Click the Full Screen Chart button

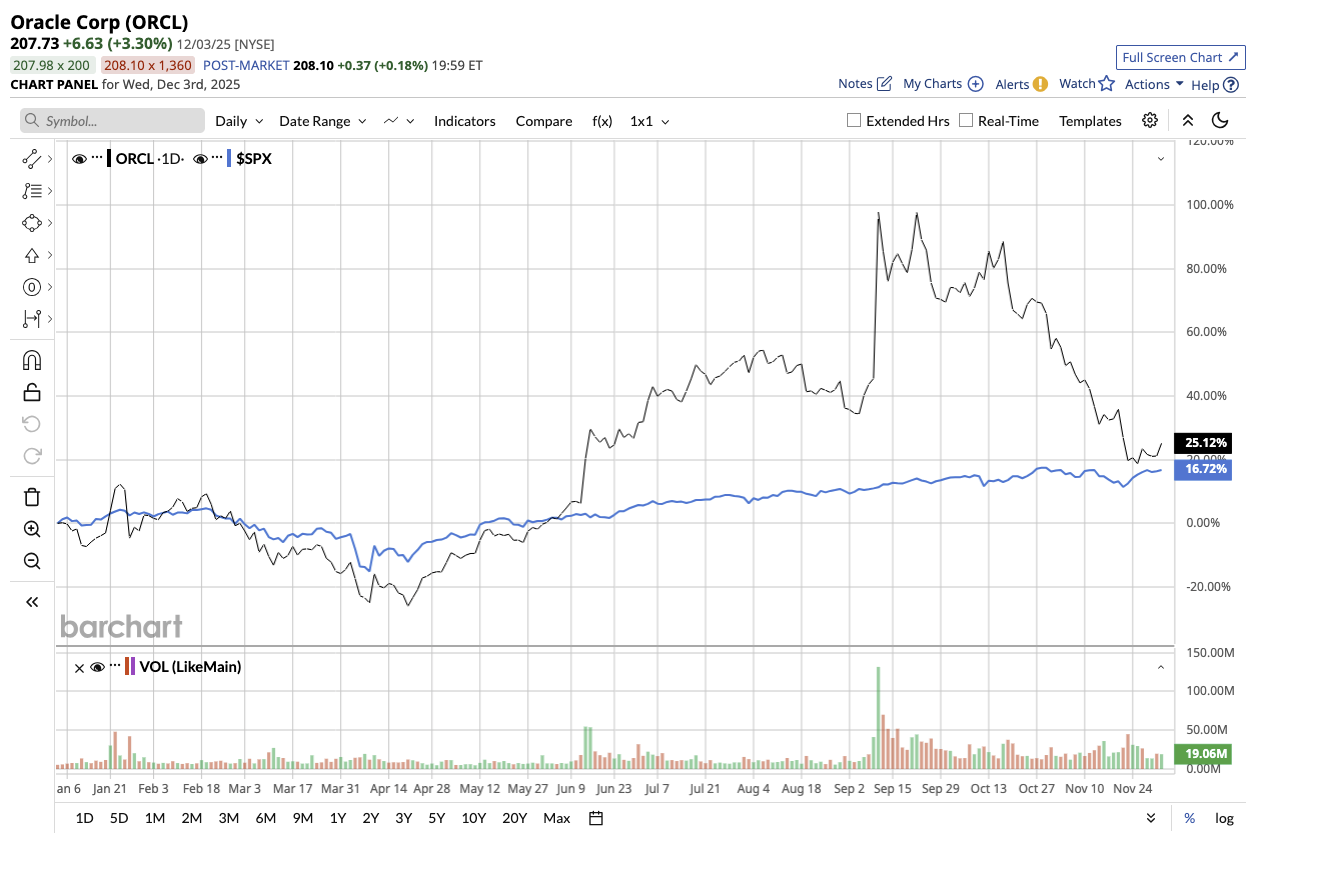(x=1181, y=58)
